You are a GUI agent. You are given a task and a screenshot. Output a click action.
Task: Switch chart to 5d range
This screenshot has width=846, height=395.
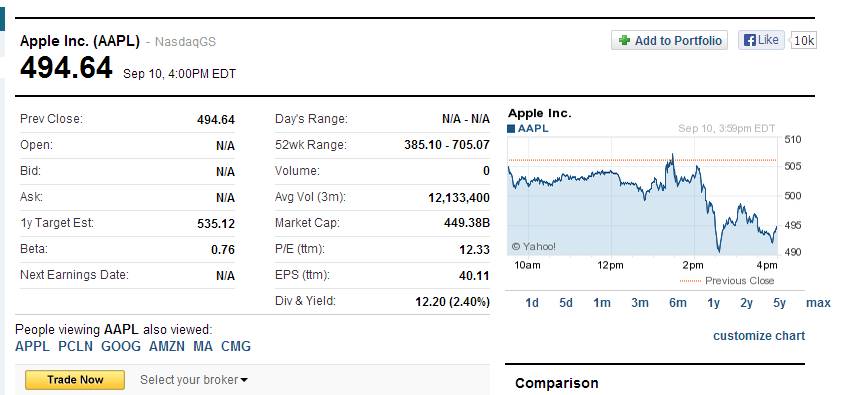point(565,303)
